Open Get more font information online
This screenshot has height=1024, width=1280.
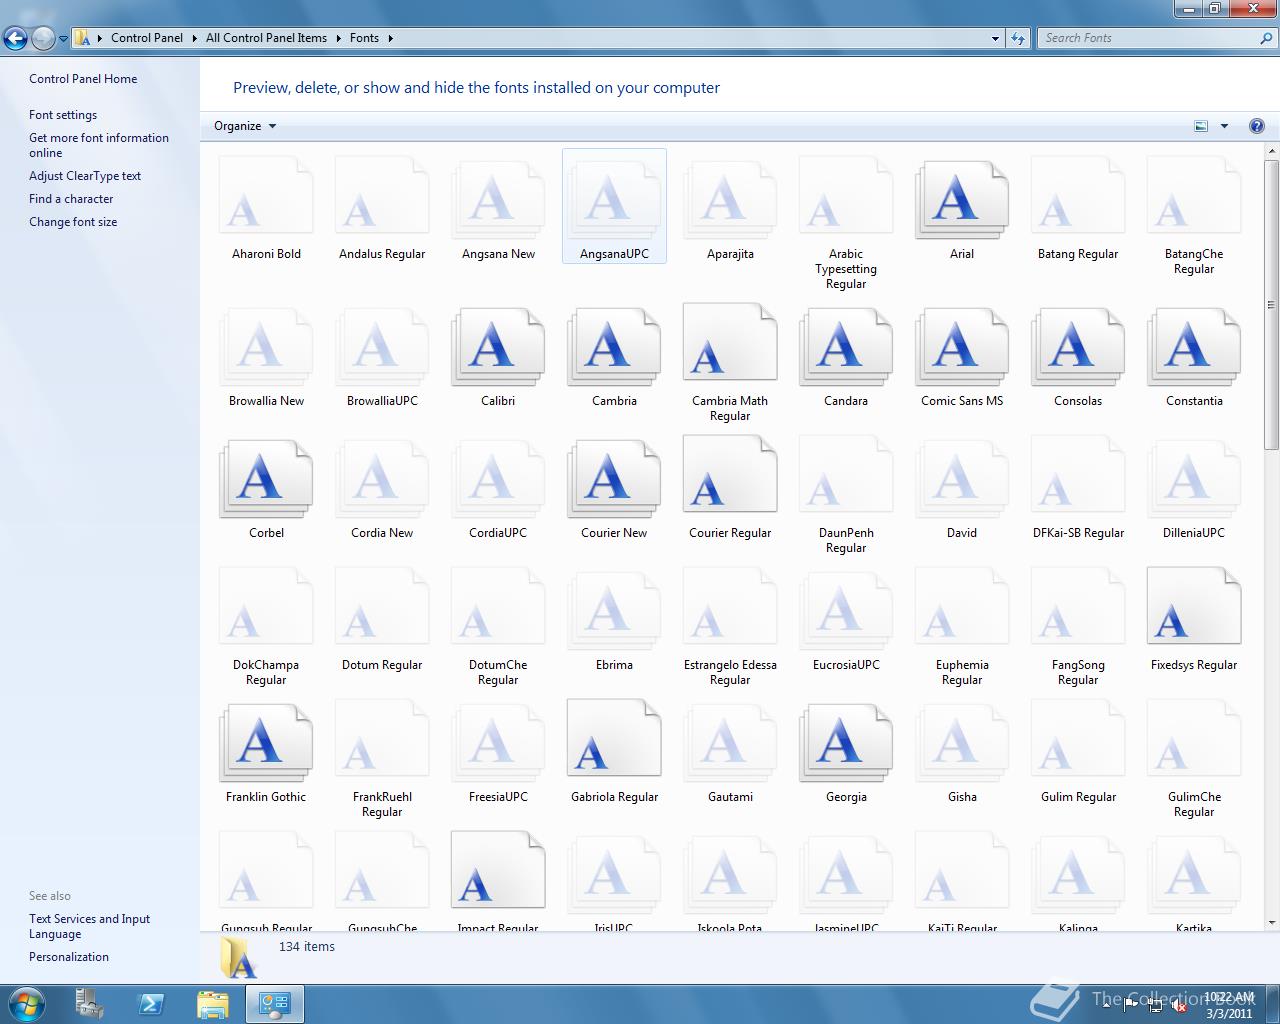tap(99, 145)
